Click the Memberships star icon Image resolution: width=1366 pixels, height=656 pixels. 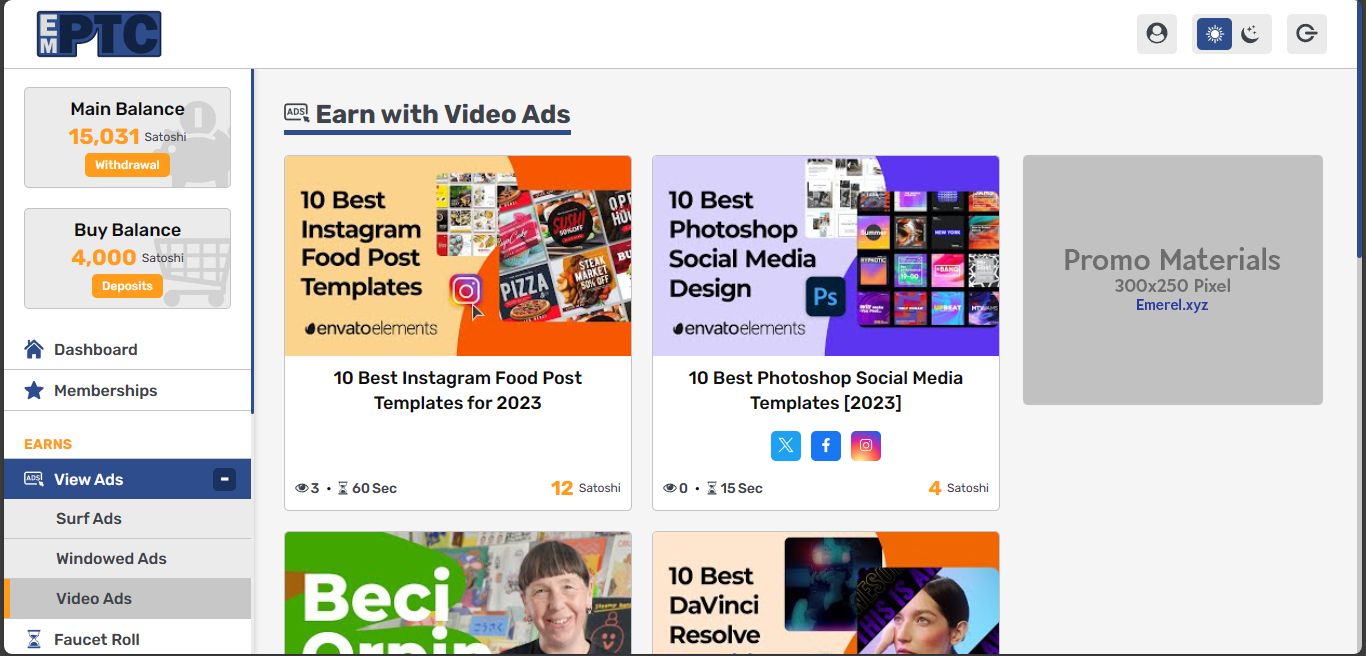pyautogui.click(x=34, y=390)
